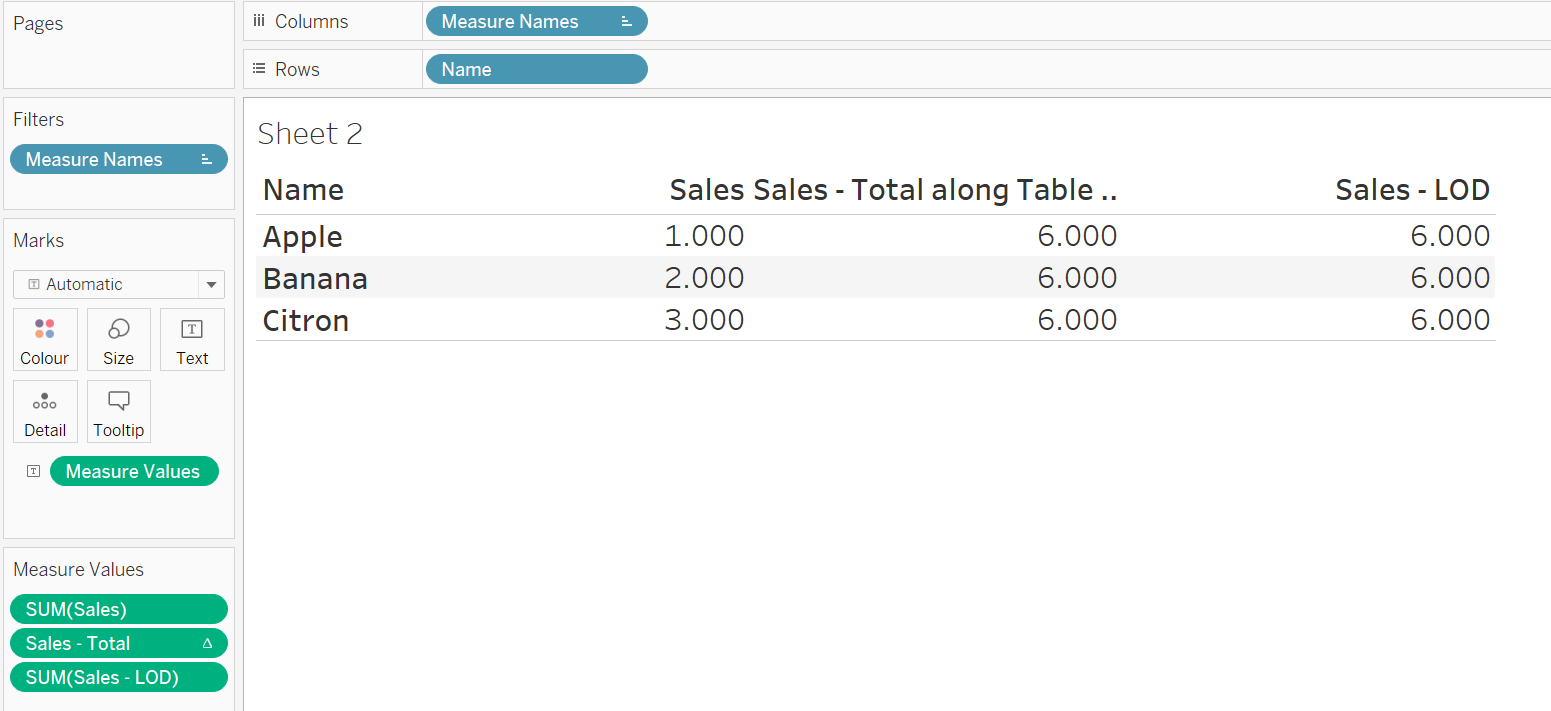Viewport: 1551px width, 711px height.
Task: Click the Filters panel header
Action: pos(39,119)
